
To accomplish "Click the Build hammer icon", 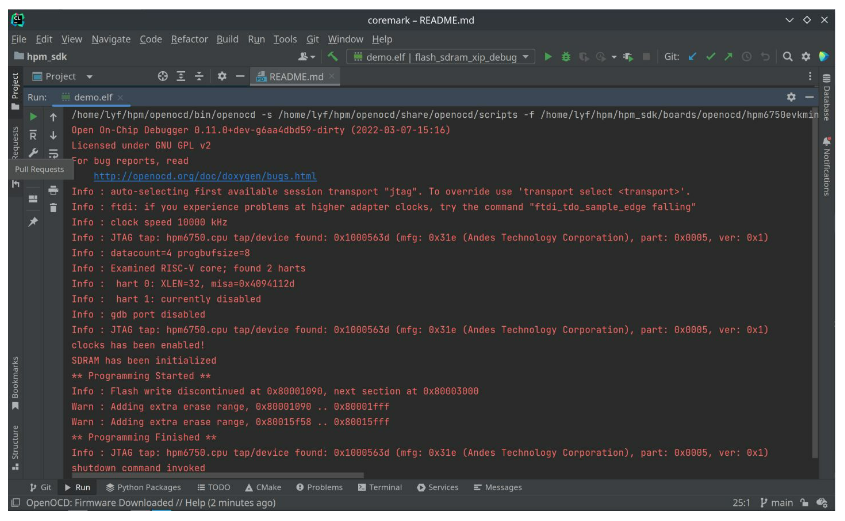I will [333, 57].
